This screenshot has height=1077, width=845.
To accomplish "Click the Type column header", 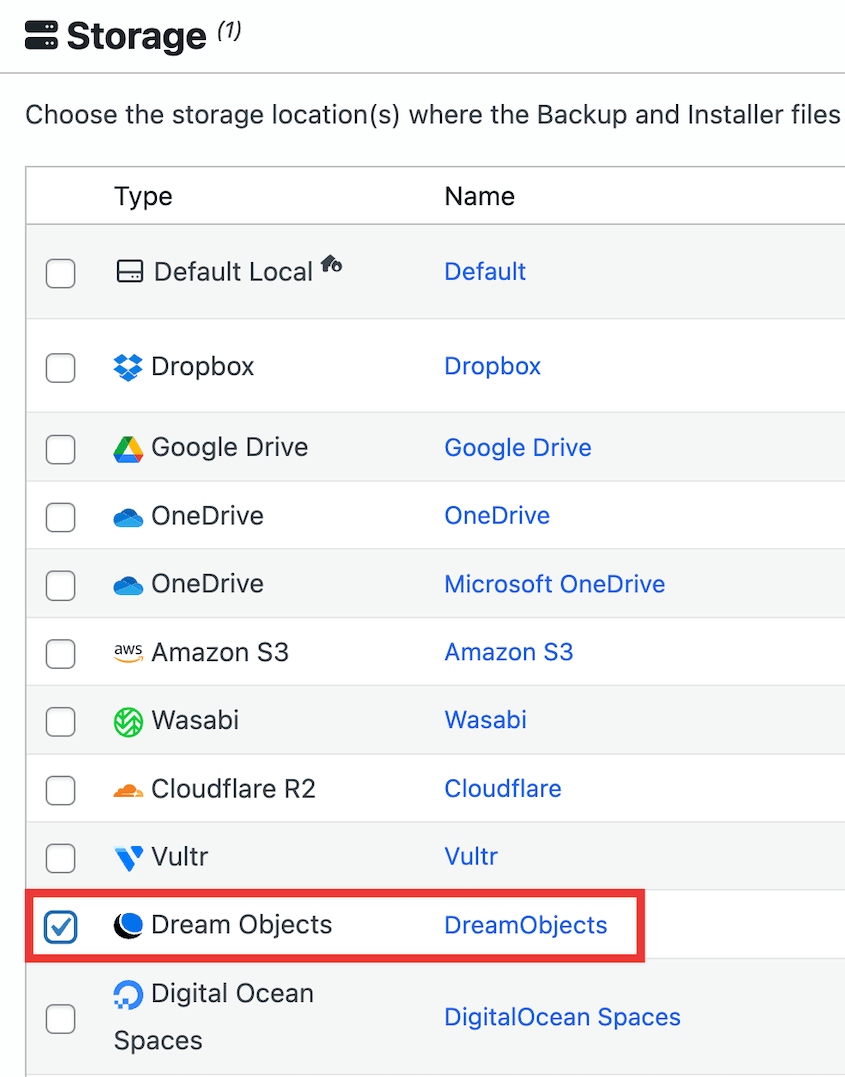I will click(x=142, y=196).
